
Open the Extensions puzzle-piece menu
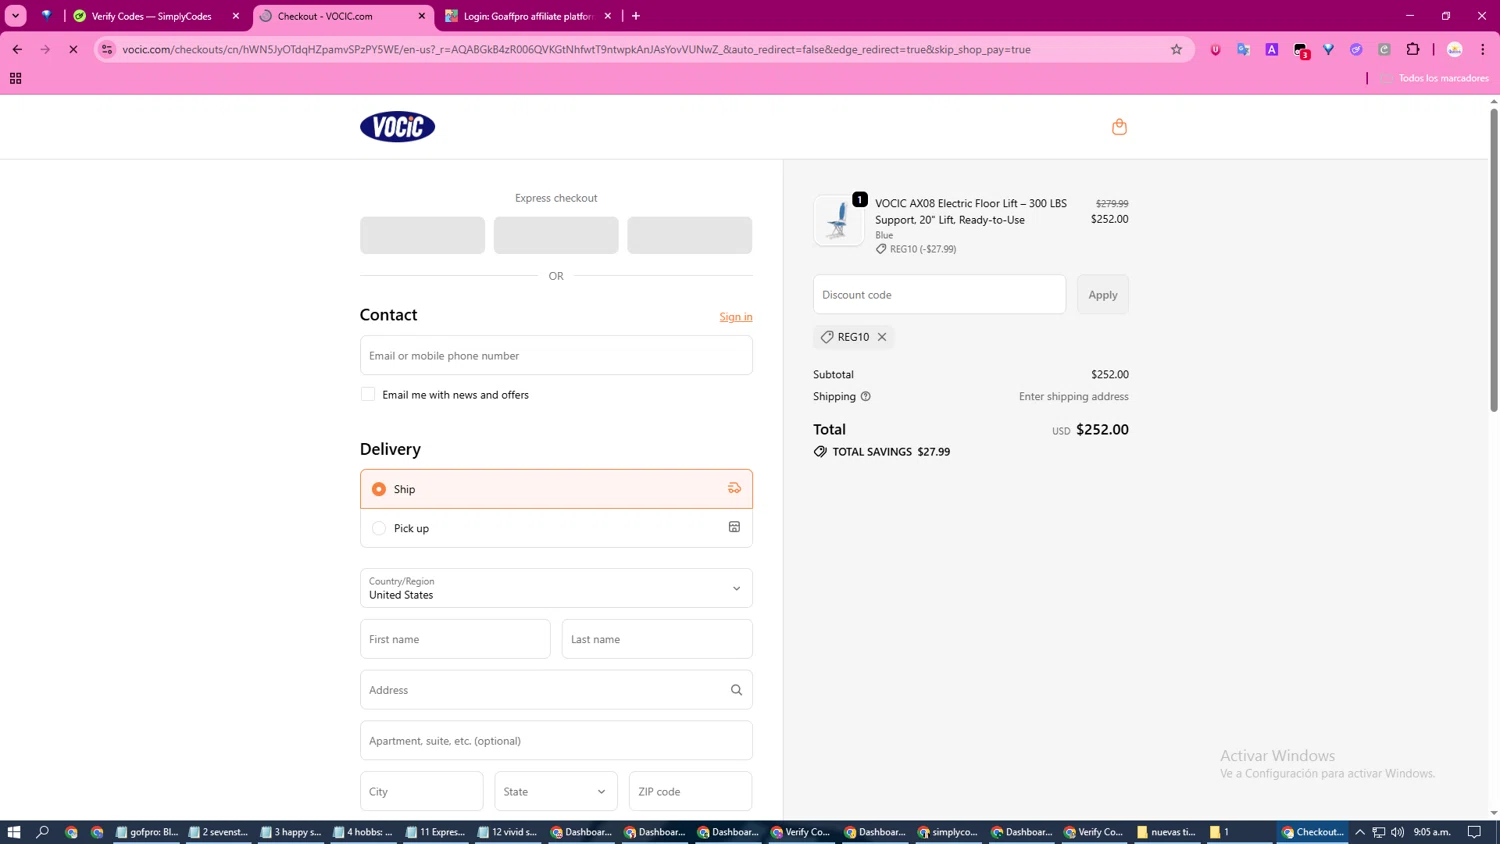click(x=1413, y=49)
